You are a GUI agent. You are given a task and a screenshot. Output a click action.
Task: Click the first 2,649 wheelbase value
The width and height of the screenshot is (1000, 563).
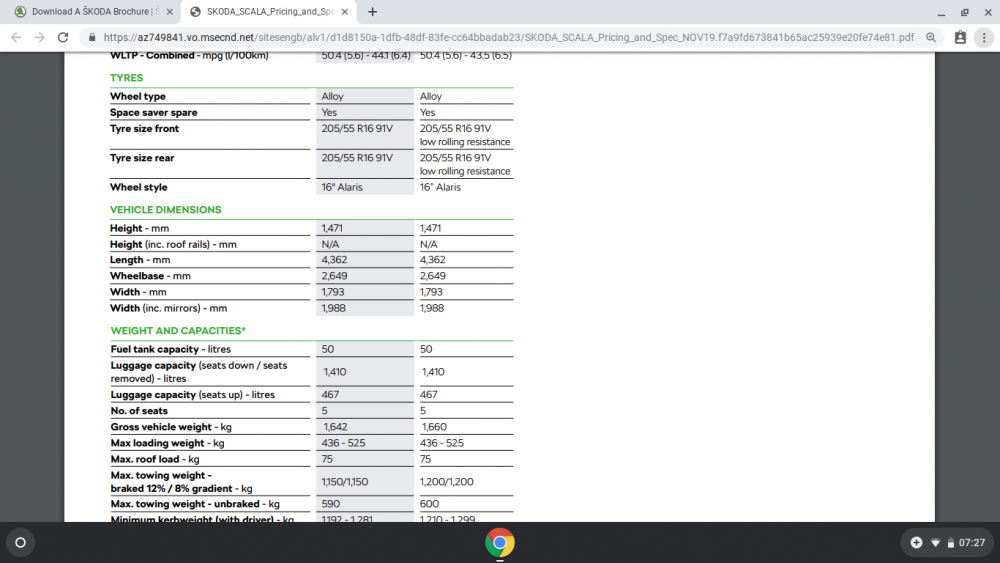tap(334, 276)
